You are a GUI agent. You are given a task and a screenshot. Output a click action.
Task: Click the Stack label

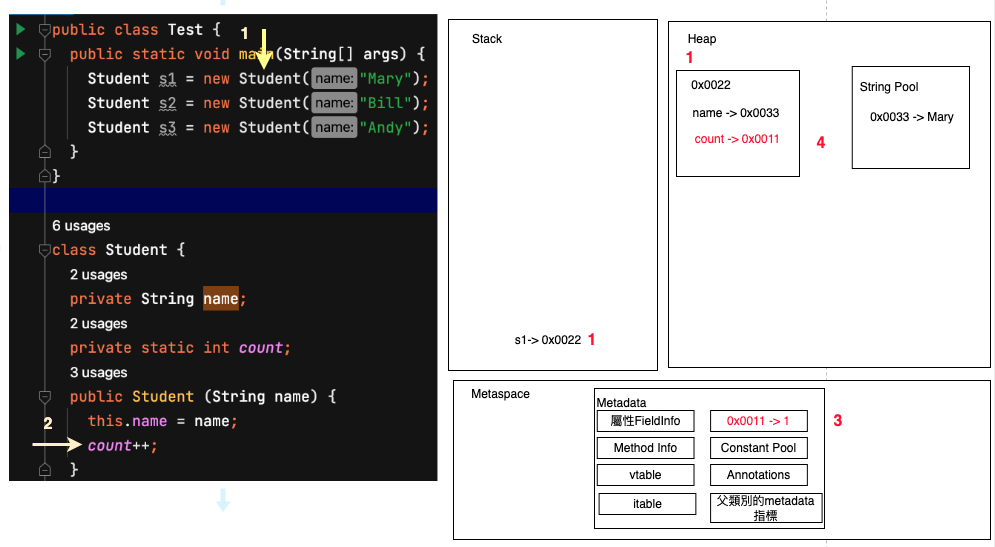click(x=487, y=39)
